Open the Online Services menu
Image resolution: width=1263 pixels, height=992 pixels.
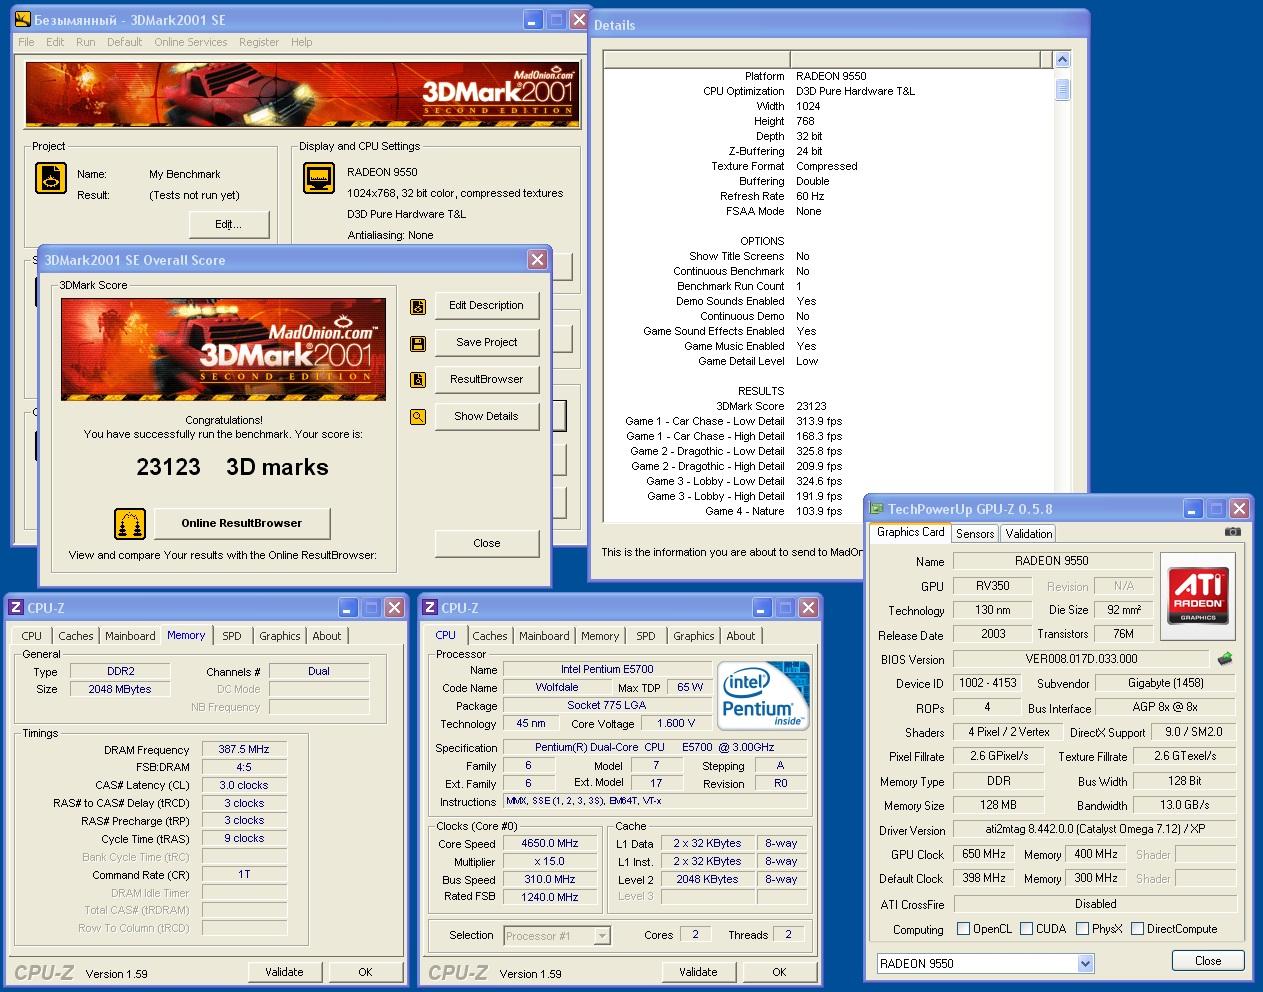(191, 42)
